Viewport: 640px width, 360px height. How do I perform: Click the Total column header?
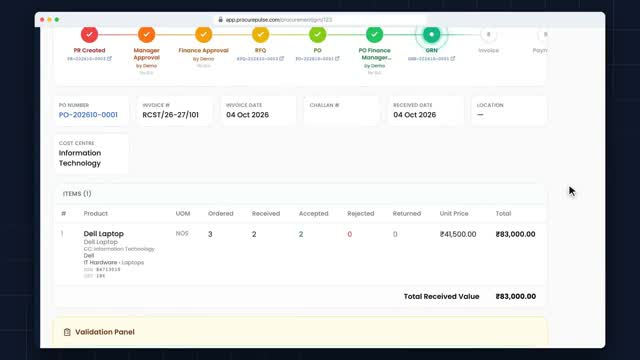(503, 213)
